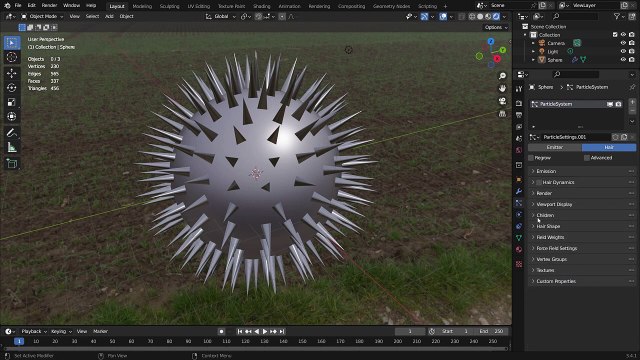This screenshot has height=360, width=640.
Task: Select the Scale tool
Action: coord(12,102)
